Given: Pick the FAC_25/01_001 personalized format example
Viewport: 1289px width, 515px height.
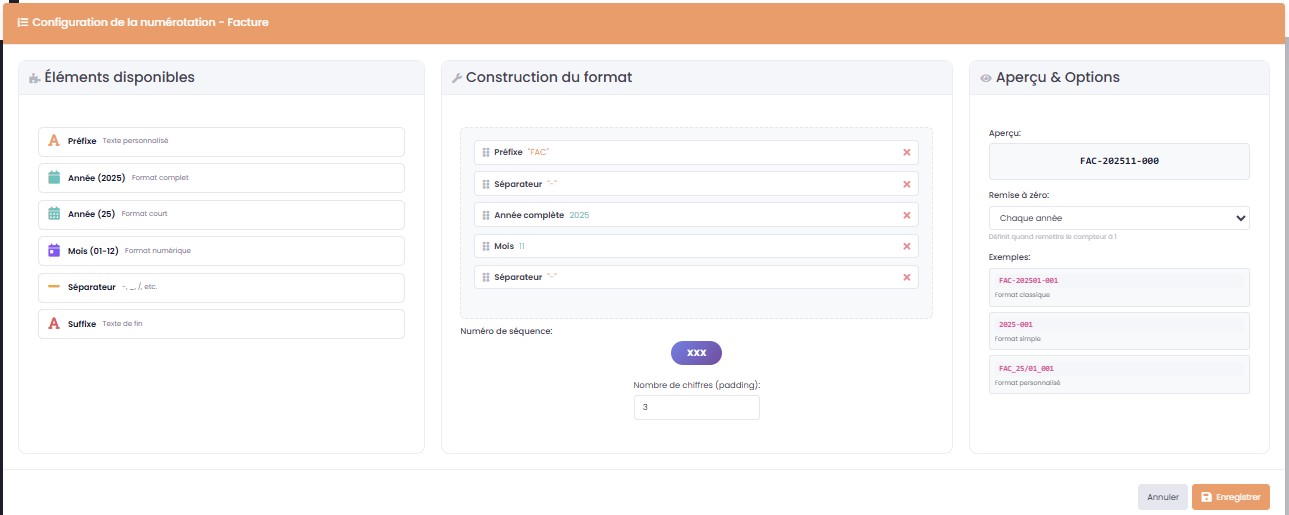Looking at the screenshot, I should (x=1119, y=374).
